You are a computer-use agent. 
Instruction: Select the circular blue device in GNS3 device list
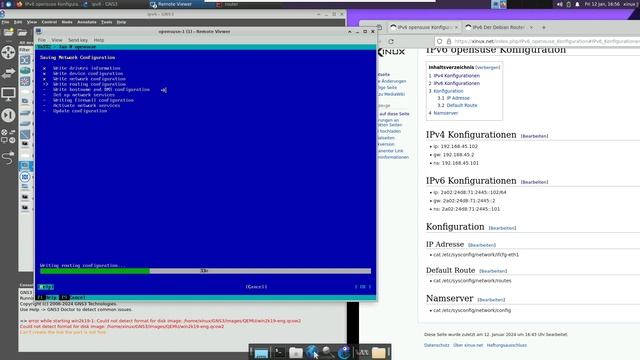25,177
